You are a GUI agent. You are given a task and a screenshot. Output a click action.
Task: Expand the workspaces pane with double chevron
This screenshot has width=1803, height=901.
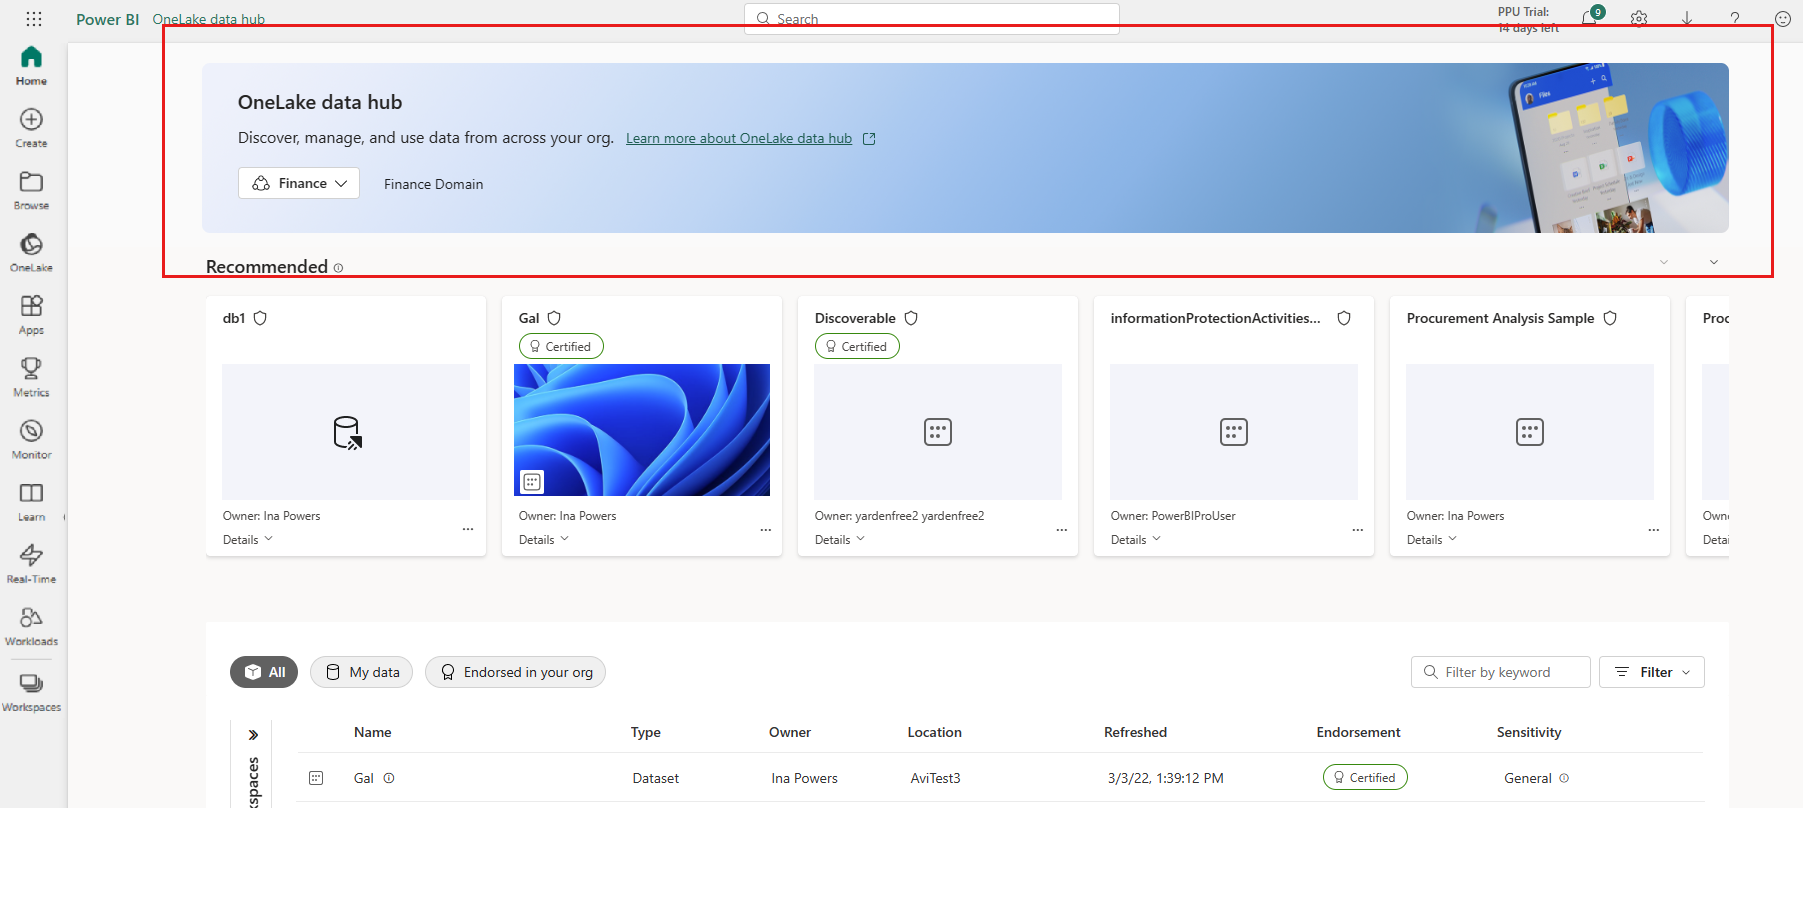253,735
